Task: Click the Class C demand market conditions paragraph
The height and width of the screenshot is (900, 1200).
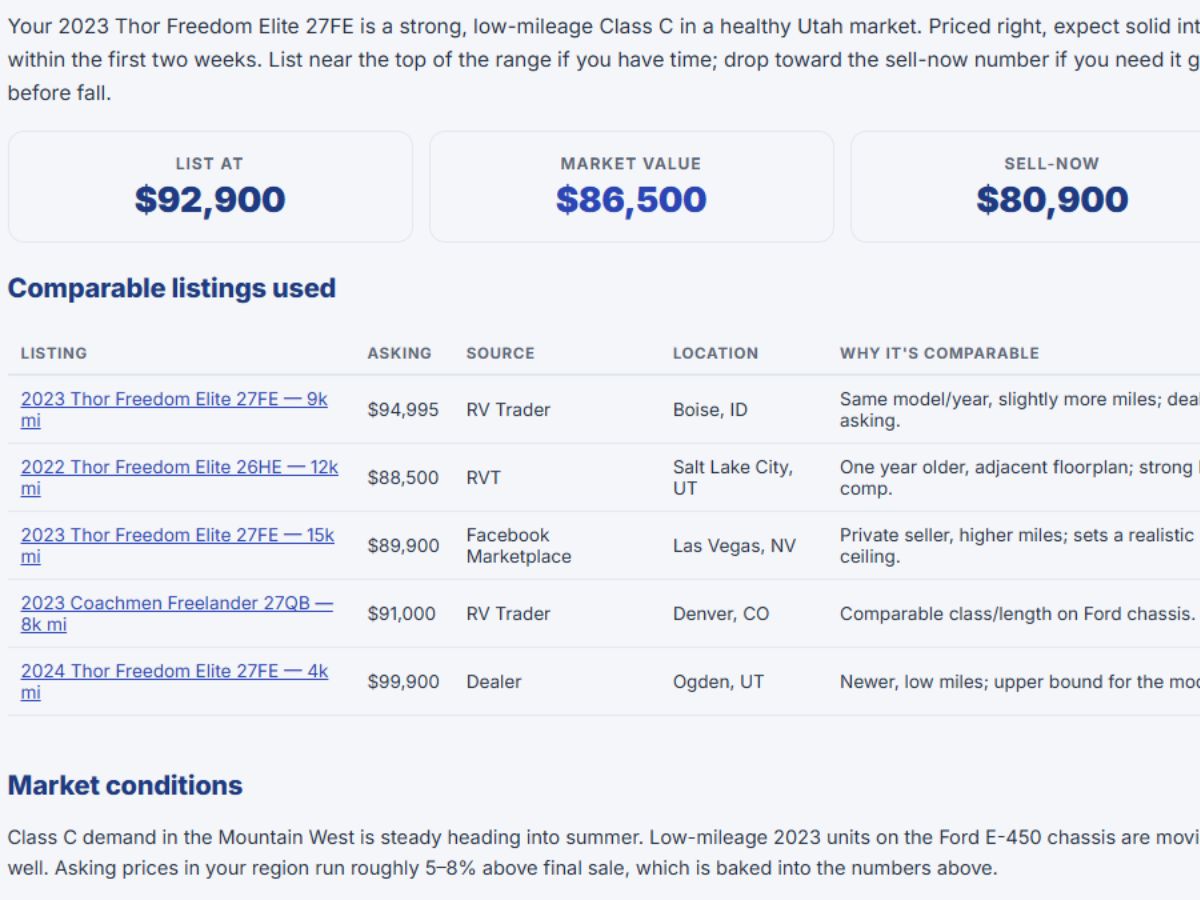Action: tap(604, 852)
